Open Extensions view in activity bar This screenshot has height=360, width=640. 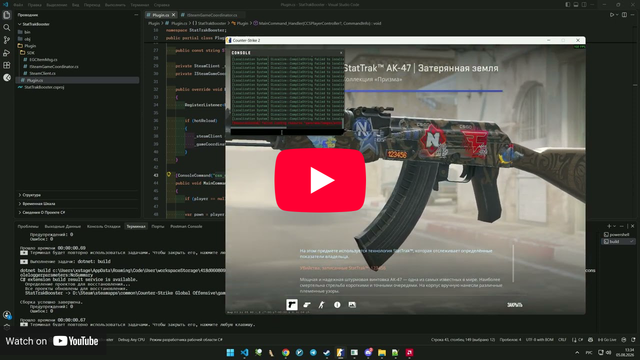click(x=7, y=65)
